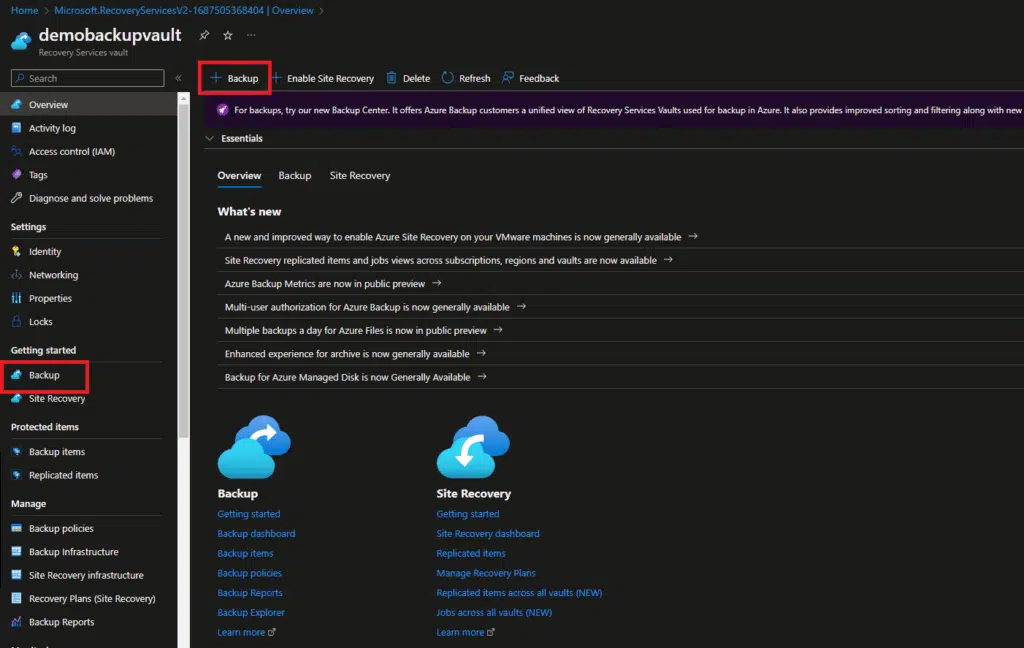
Task: Click the Feedback person icon
Action: pyautogui.click(x=507, y=78)
